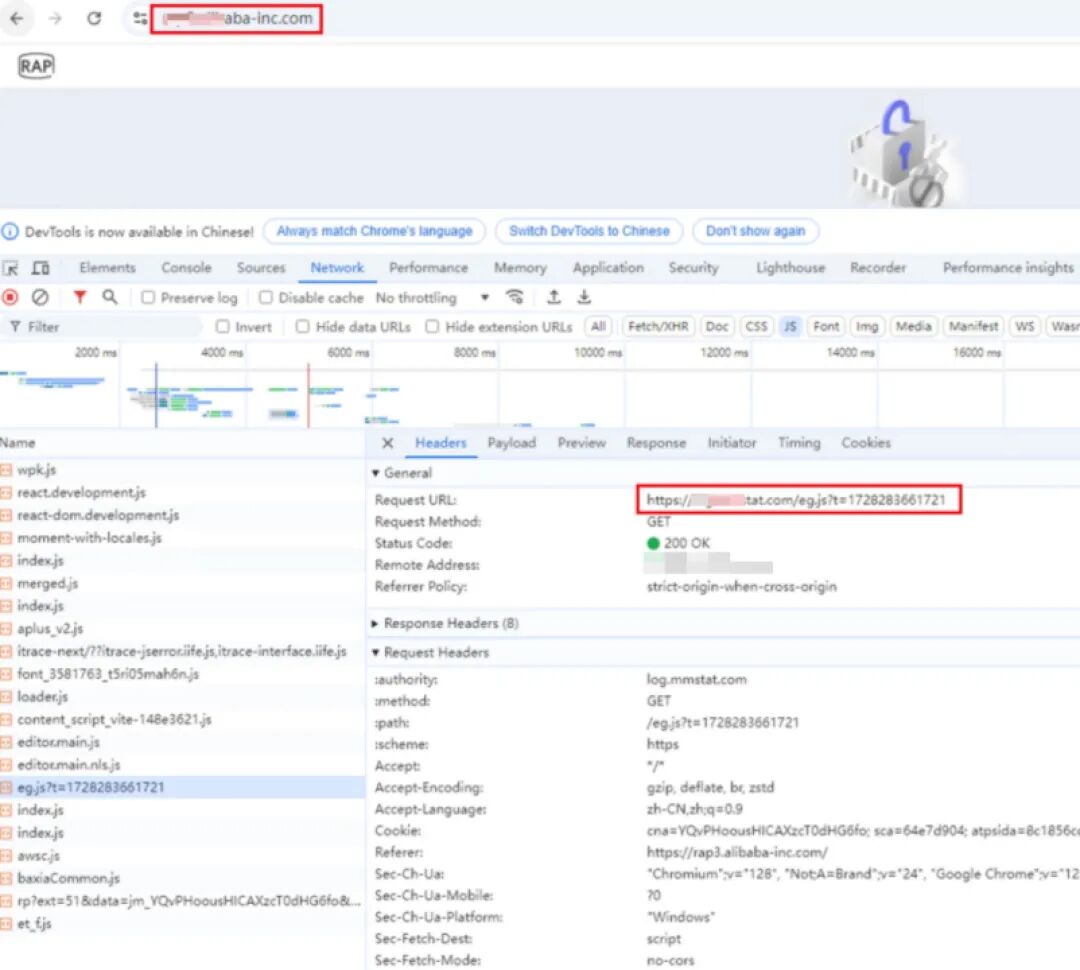The width and height of the screenshot is (1080, 970).
Task: Click the RAP logo
Action: (36, 66)
